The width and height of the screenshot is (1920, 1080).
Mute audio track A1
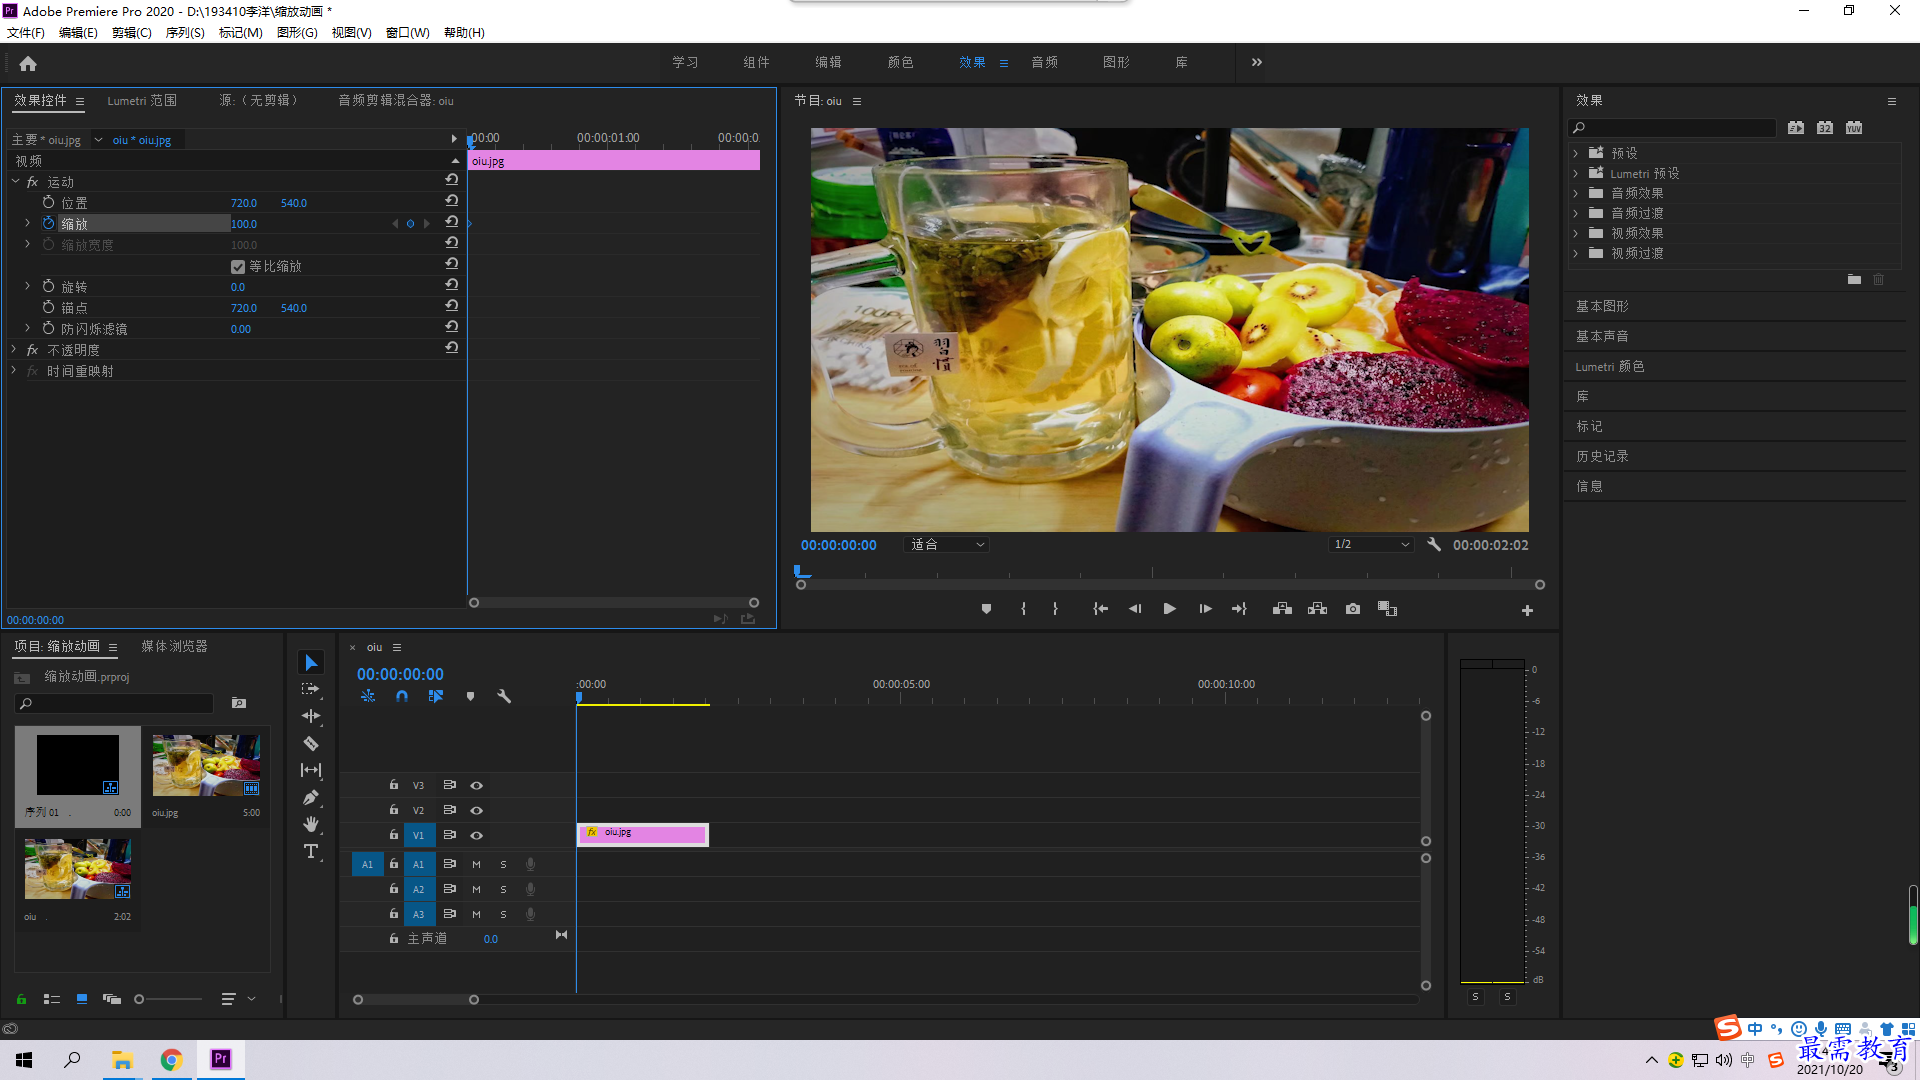477,864
